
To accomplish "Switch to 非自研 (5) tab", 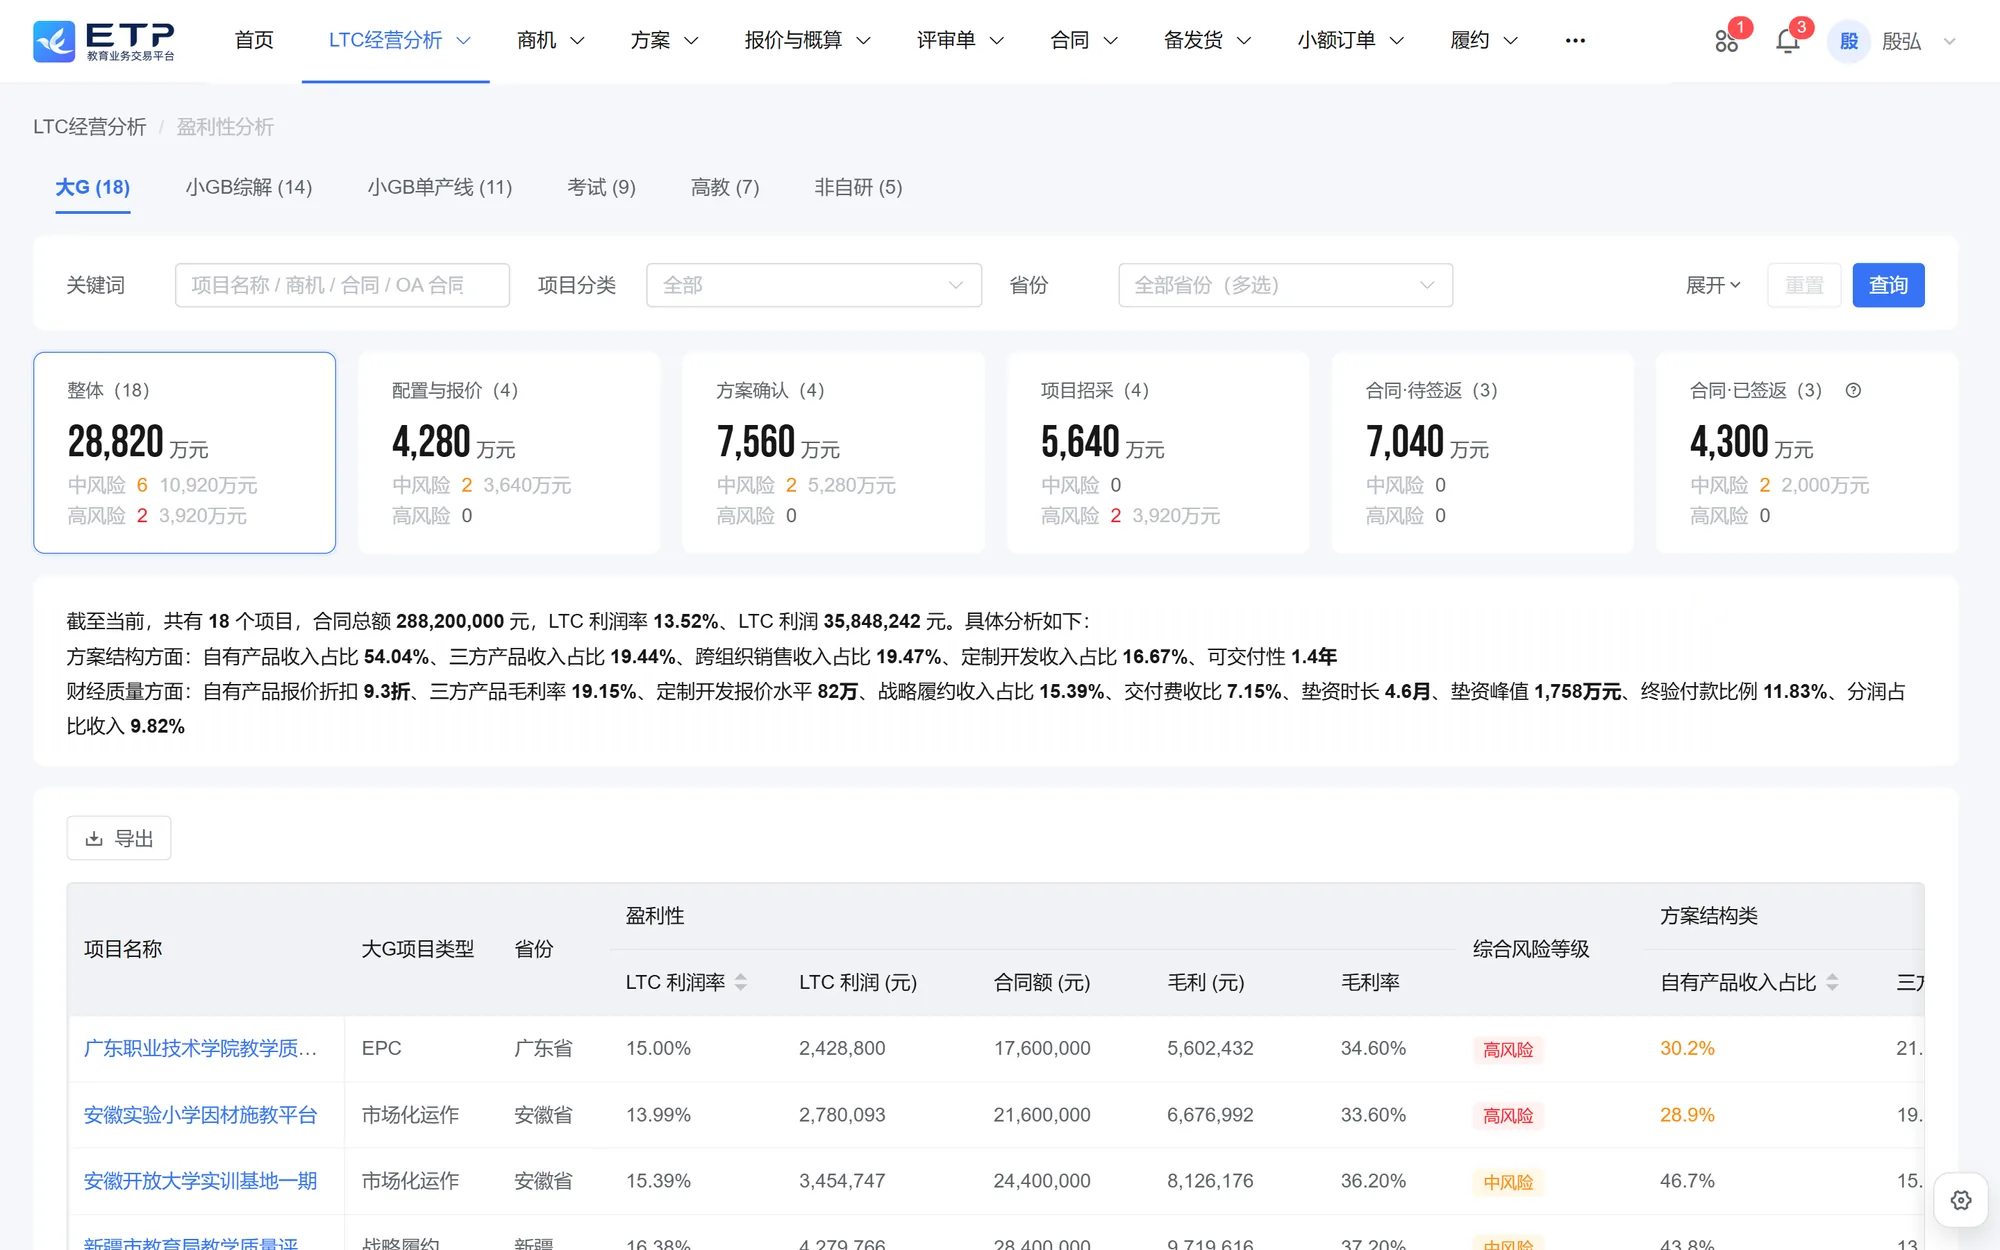I will [858, 187].
